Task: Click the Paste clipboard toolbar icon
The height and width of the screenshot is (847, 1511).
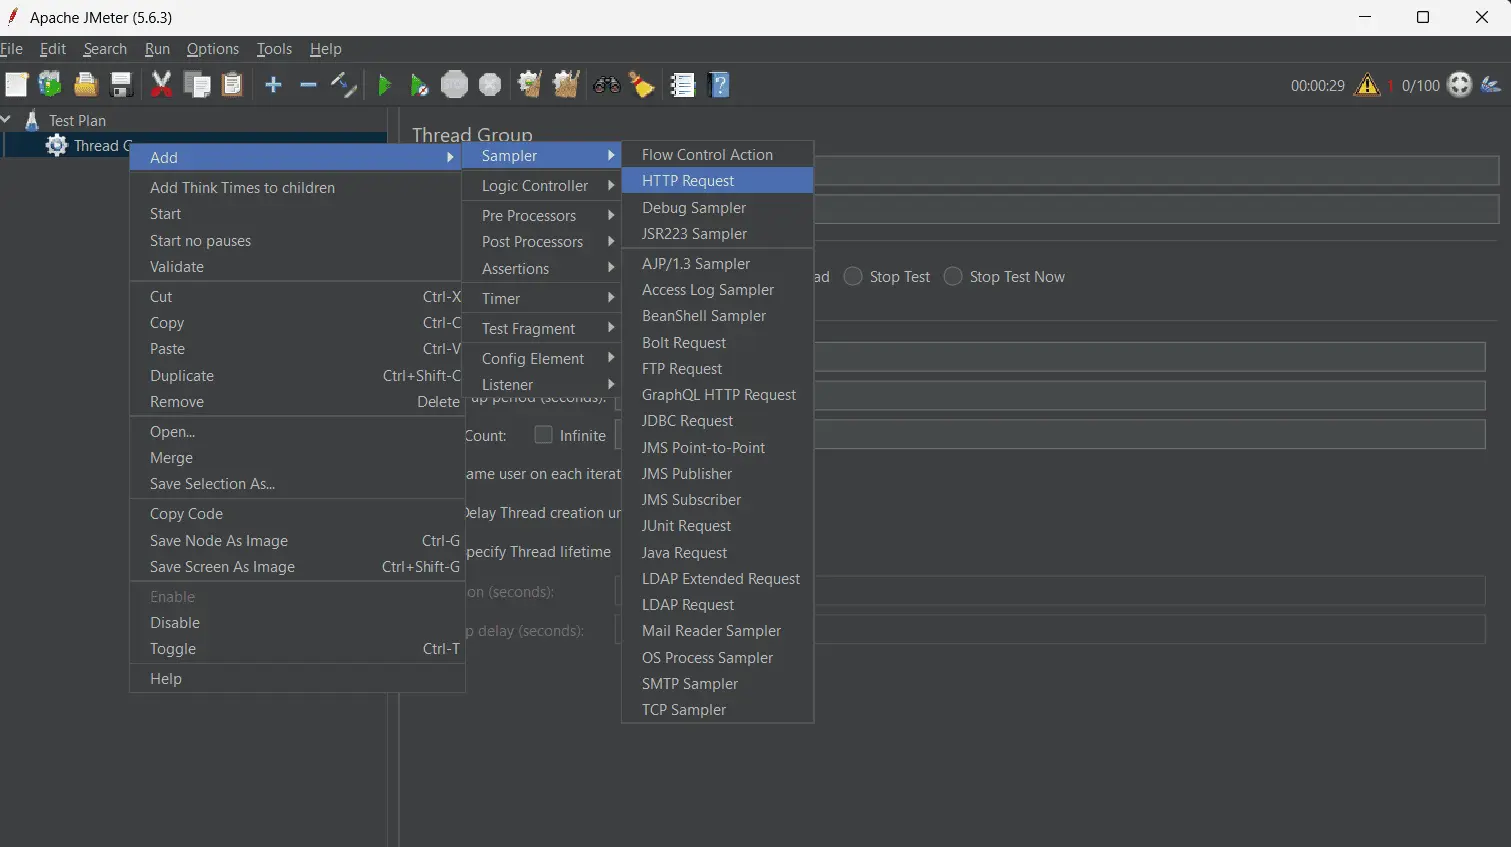Action: (232, 85)
